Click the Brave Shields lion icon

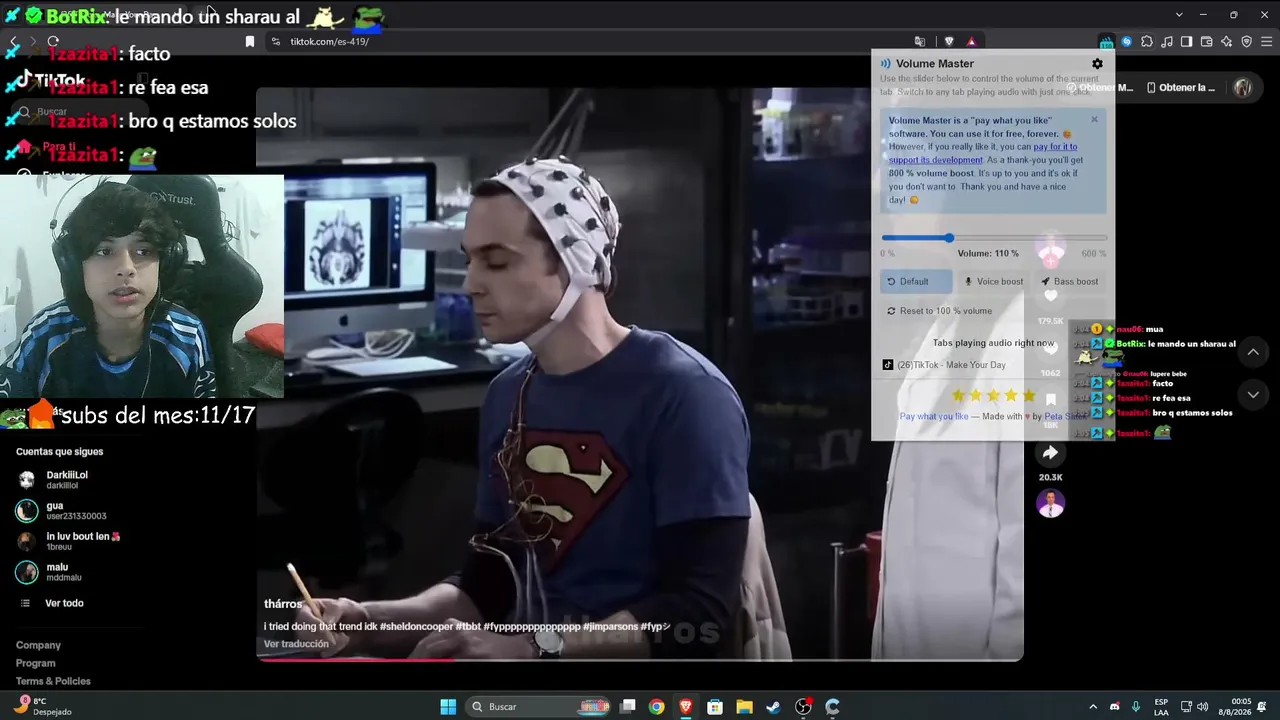click(949, 42)
